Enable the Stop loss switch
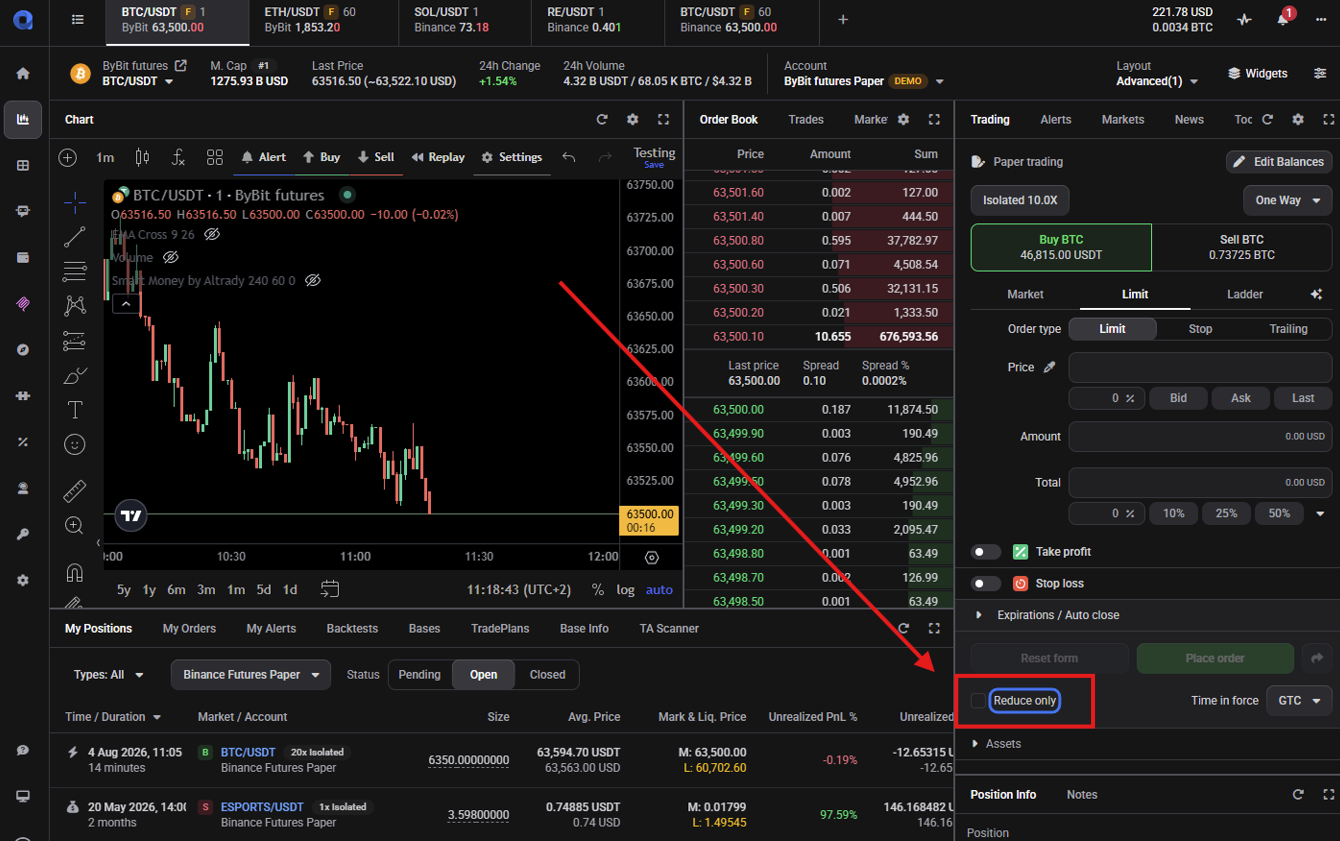 [x=986, y=583]
